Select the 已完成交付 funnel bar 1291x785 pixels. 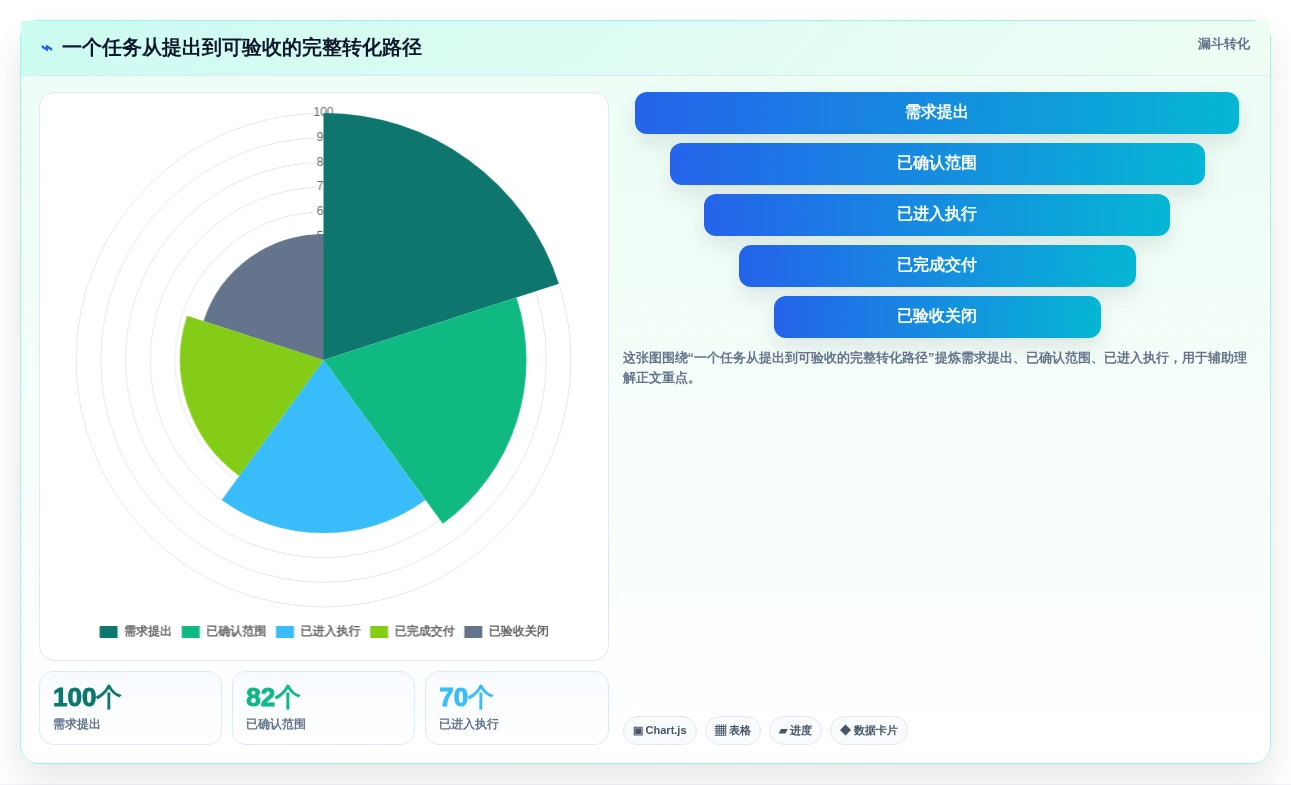(x=937, y=266)
